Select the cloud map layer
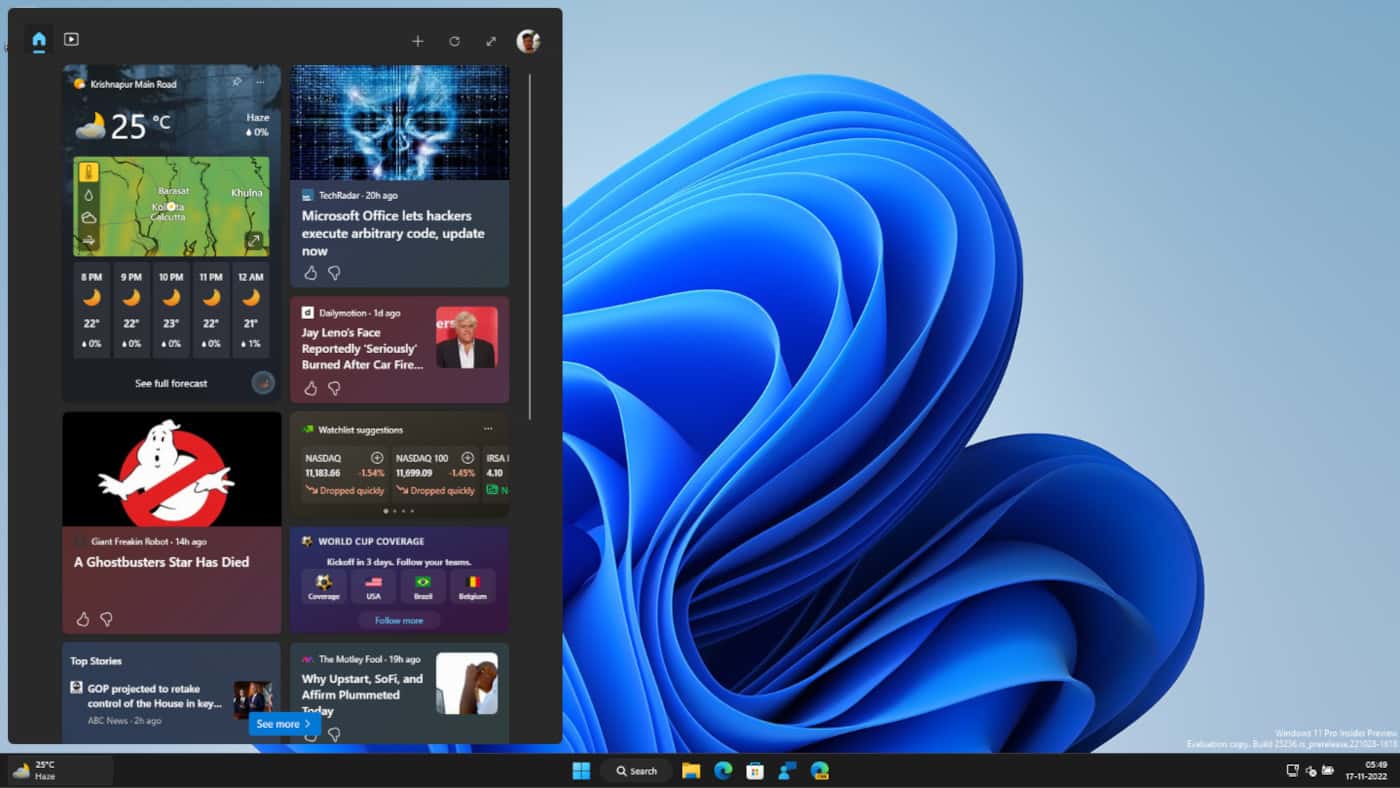The image size is (1400, 788). pyautogui.click(x=89, y=217)
